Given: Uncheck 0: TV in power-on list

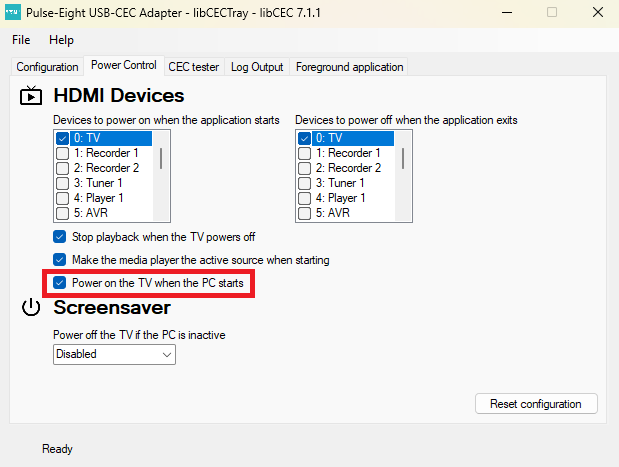Looking at the screenshot, I should click(62, 138).
